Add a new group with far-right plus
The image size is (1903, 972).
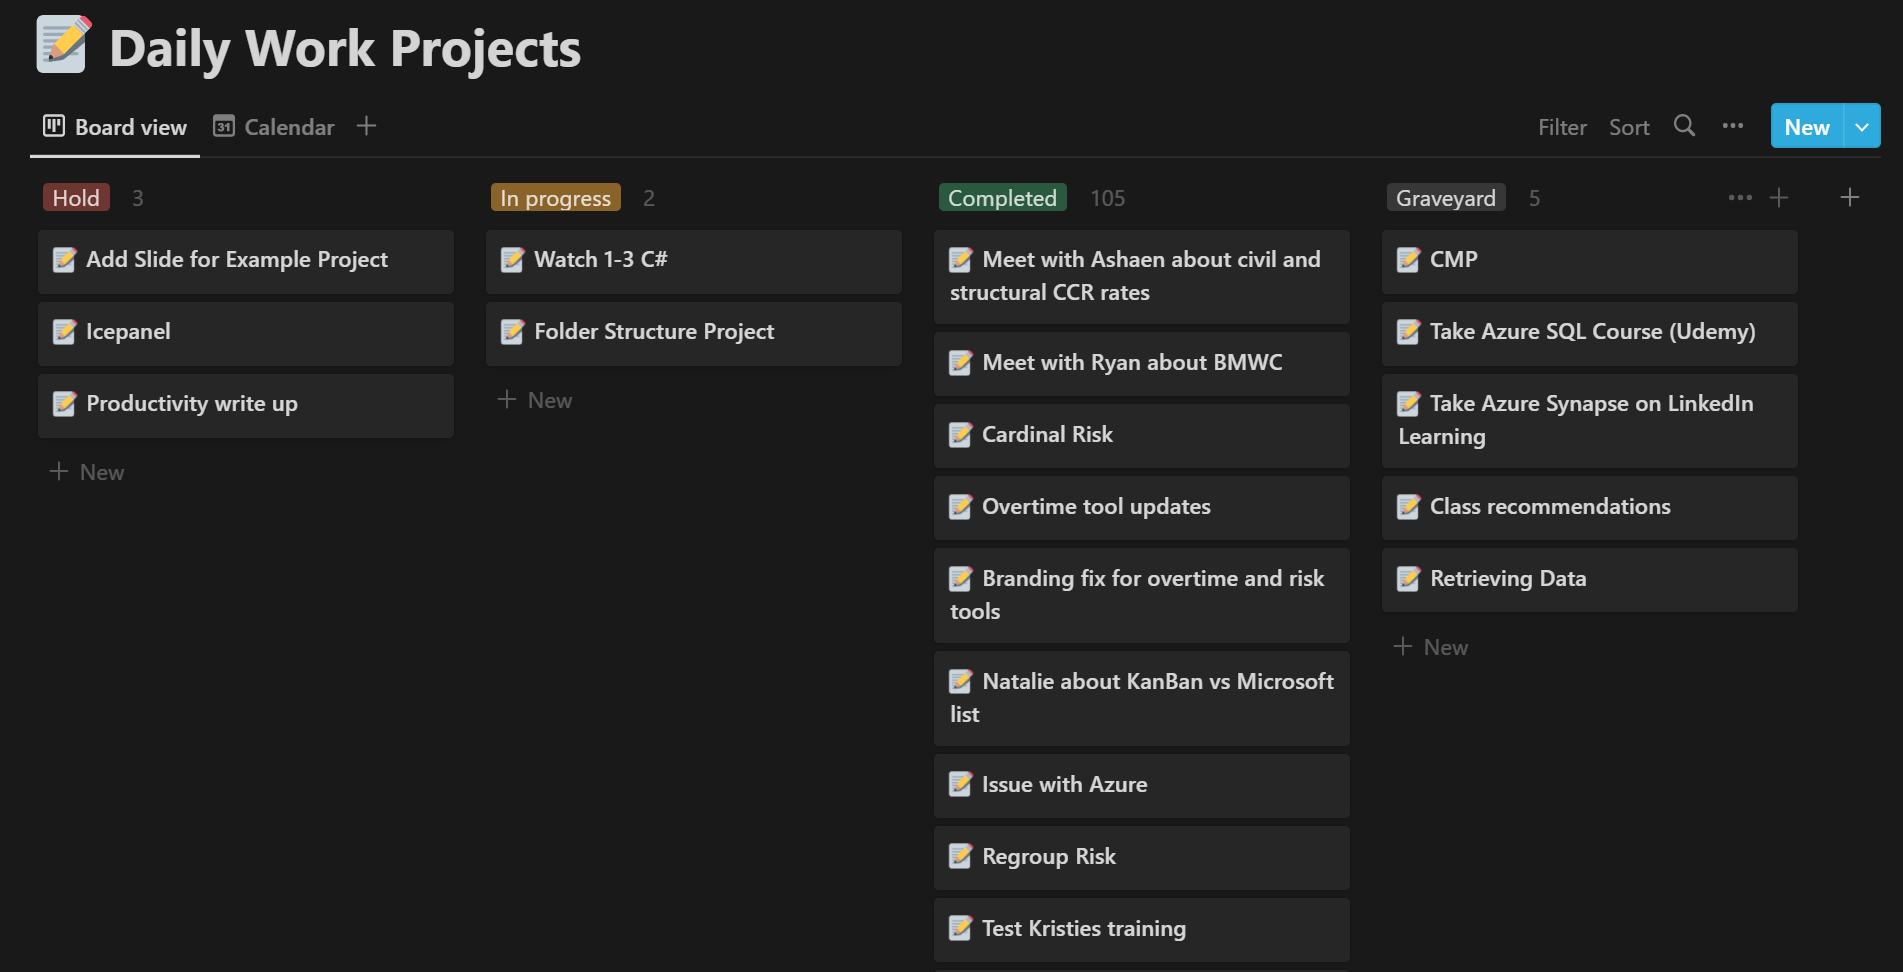point(1849,198)
